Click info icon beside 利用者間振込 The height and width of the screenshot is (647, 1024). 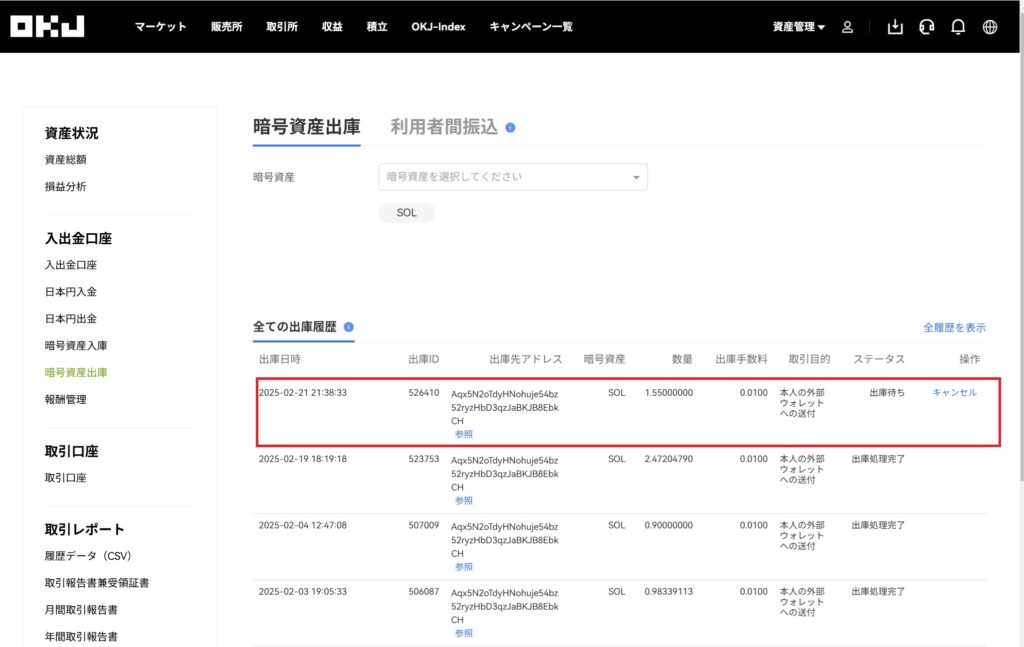click(x=510, y=128)
